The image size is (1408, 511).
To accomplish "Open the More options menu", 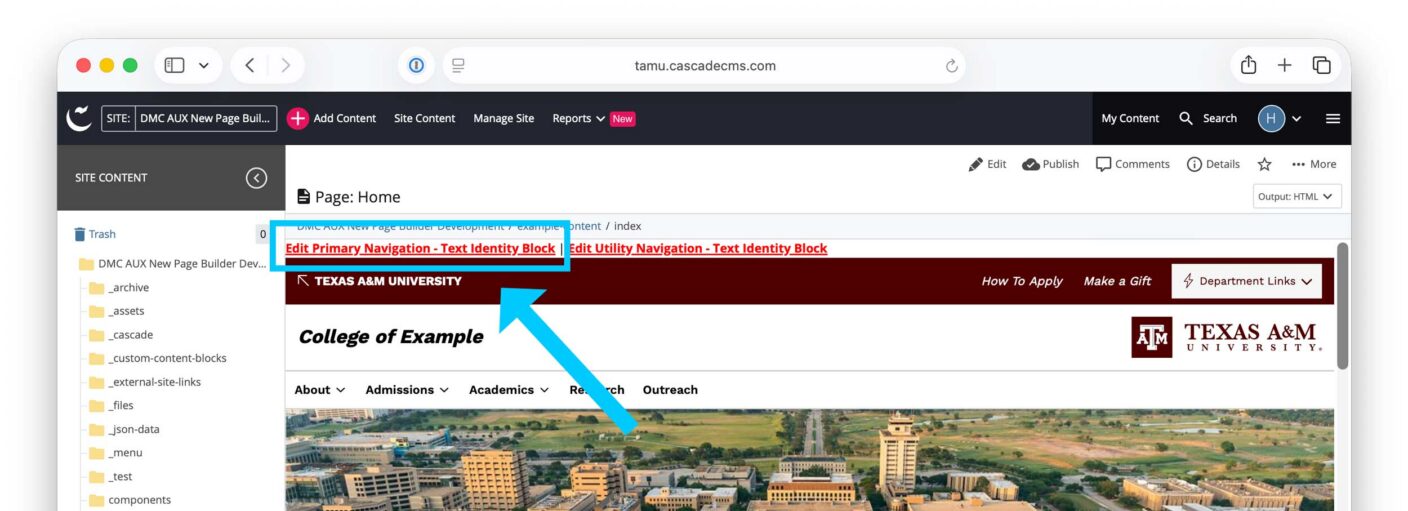I will click(1314, 164).
